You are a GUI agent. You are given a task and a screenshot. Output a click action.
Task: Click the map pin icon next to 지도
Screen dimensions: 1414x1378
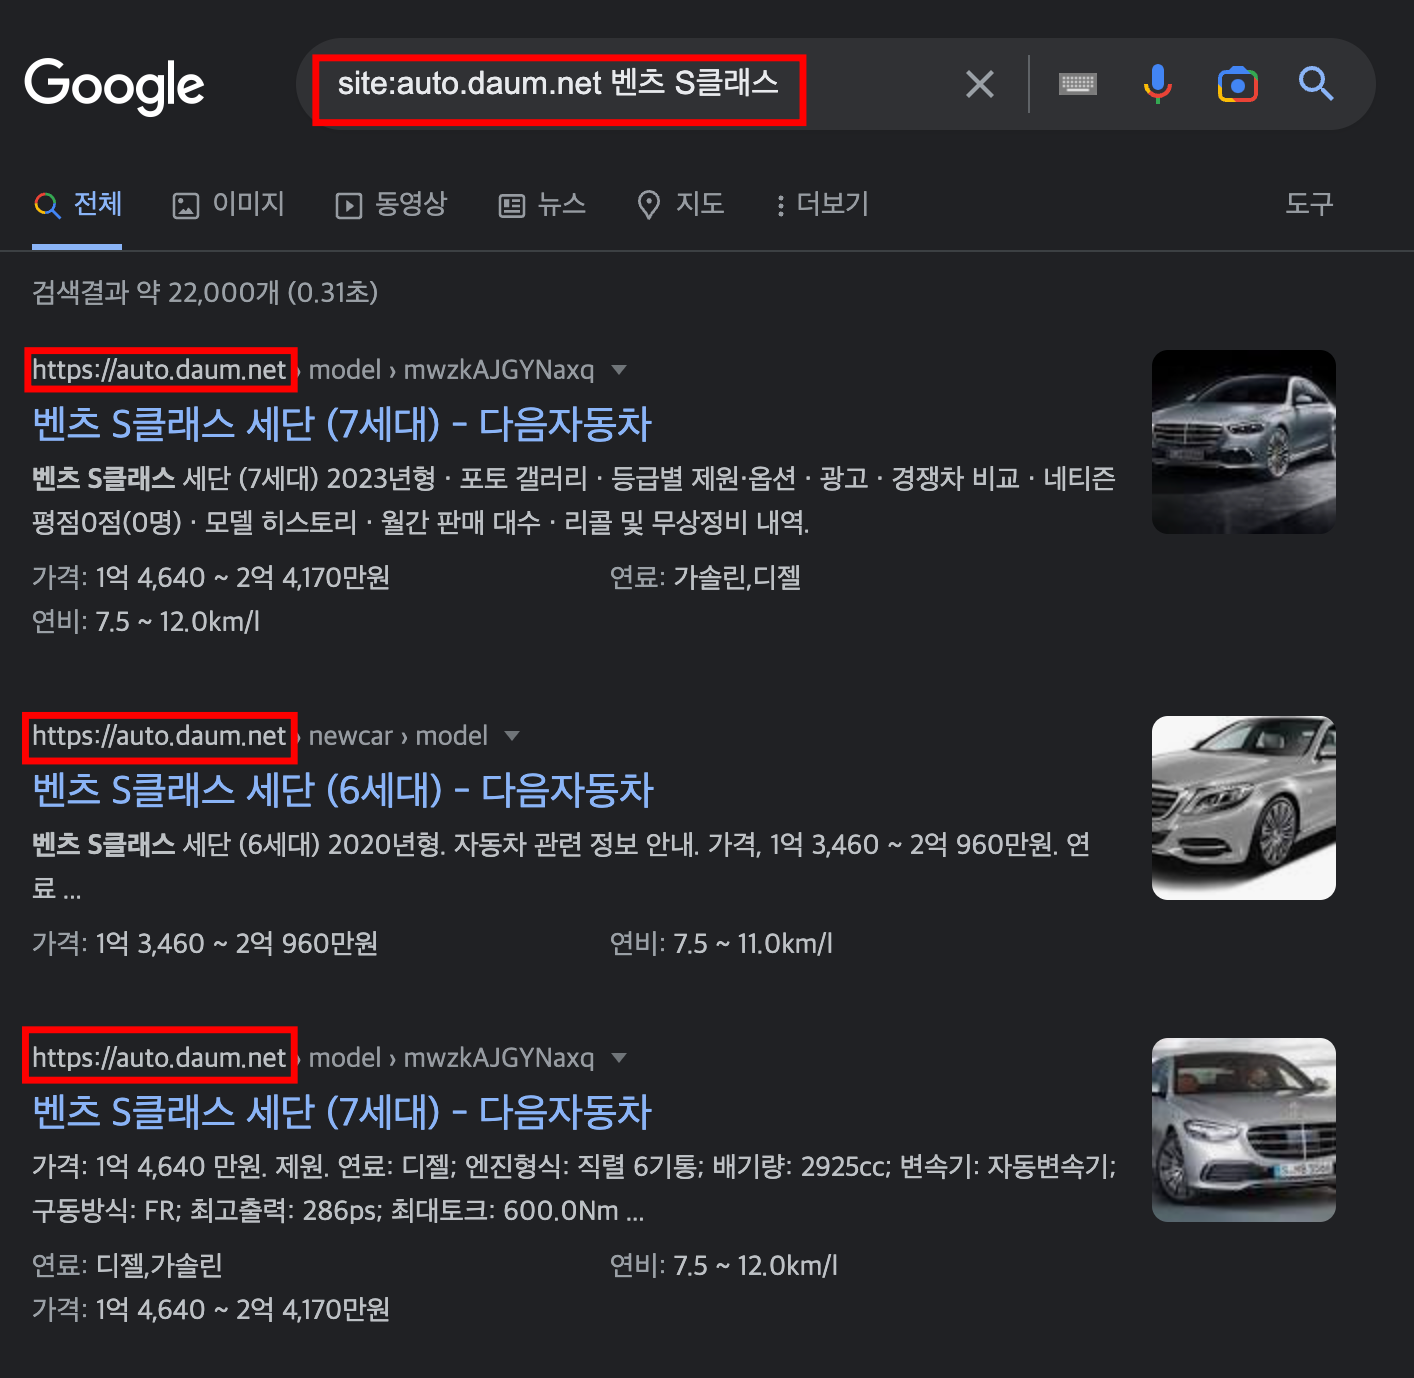click(649, 205)
